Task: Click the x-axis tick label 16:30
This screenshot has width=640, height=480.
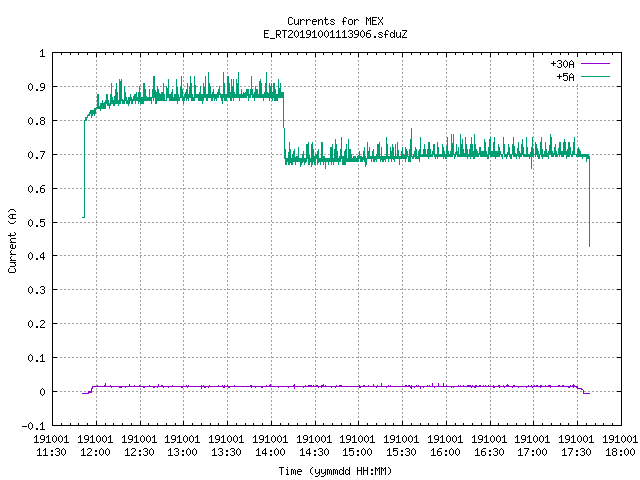Action: 489,452
